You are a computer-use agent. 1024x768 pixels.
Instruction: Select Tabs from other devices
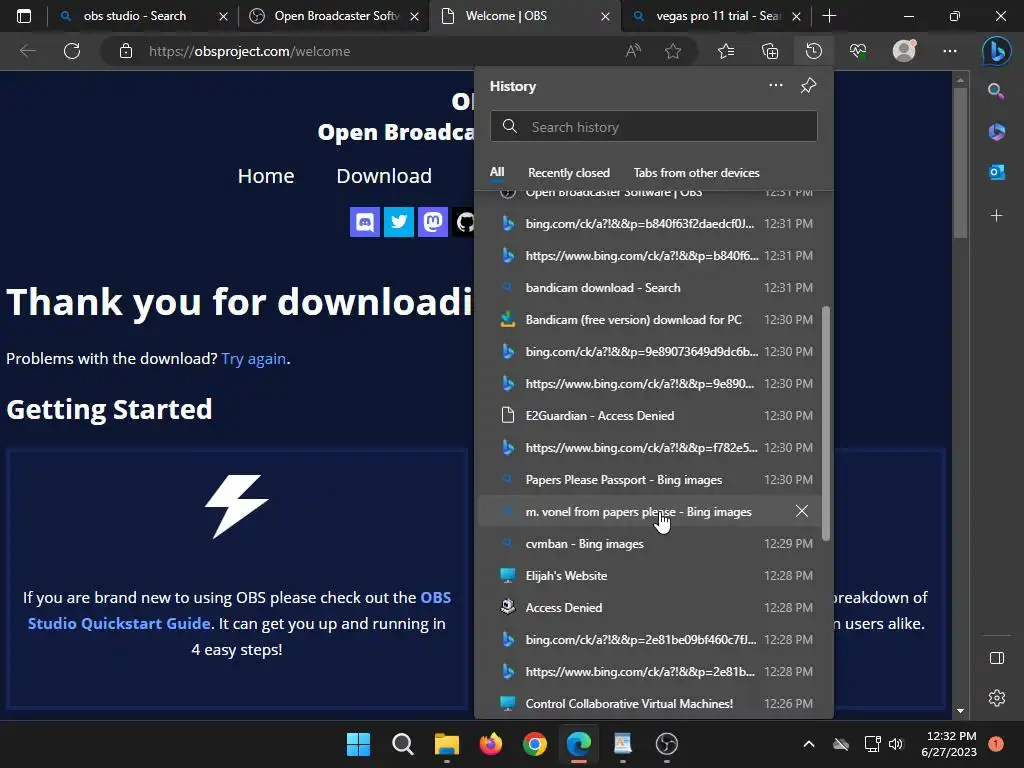point(696,173)
